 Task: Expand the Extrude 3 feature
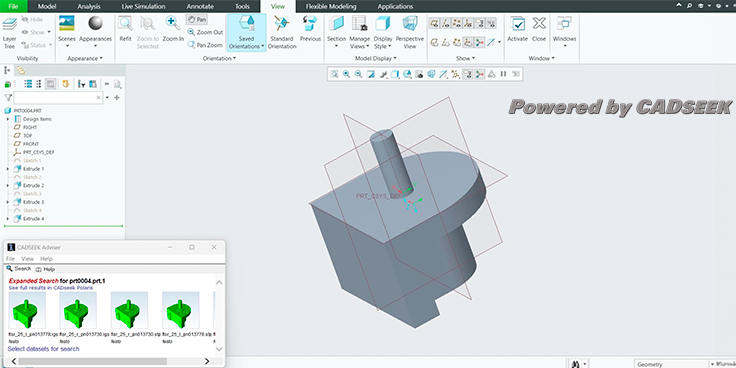click(x=8, y=202)
